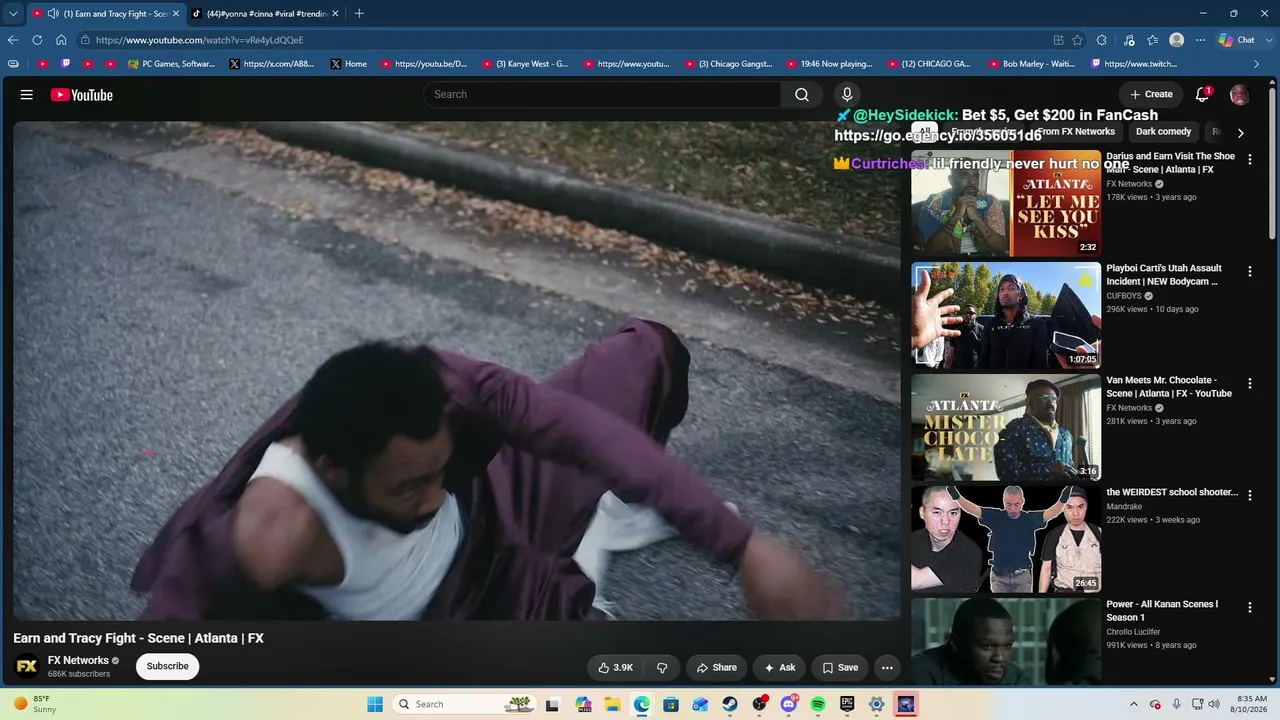Image resolution: width=1280 pixels, height=720 pixels.
Task: Open Spotify from the taskbar
Action: [x=818, y=704]
